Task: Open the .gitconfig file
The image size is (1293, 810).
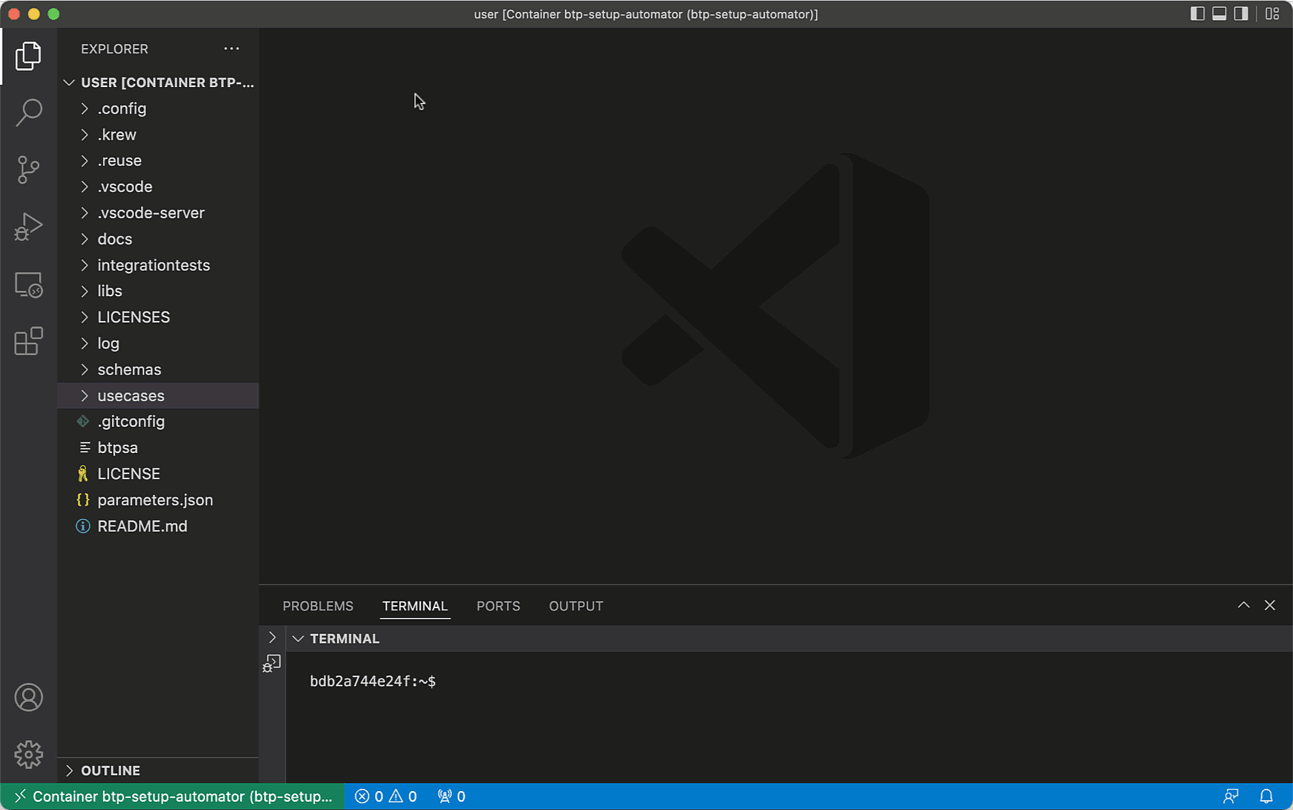Action: click(x=158, y=421)
